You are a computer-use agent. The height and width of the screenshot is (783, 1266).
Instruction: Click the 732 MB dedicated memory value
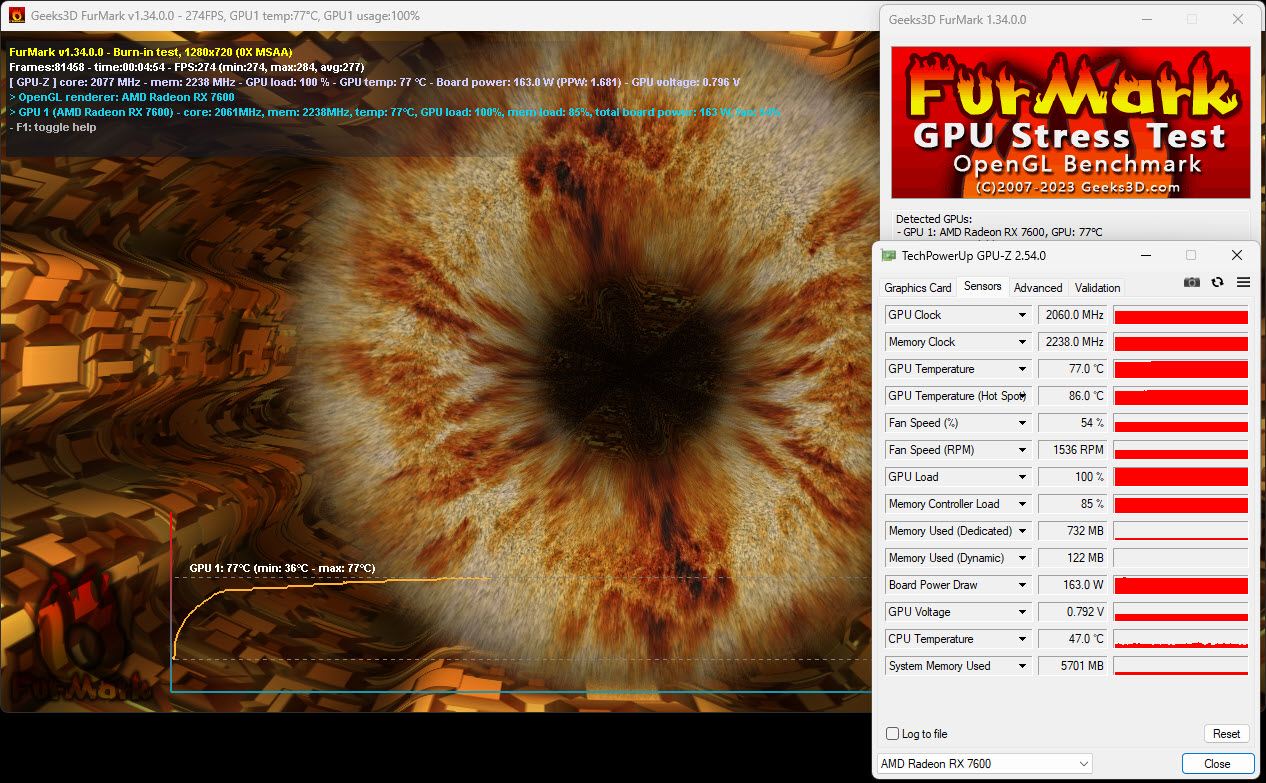point(1072,531)
